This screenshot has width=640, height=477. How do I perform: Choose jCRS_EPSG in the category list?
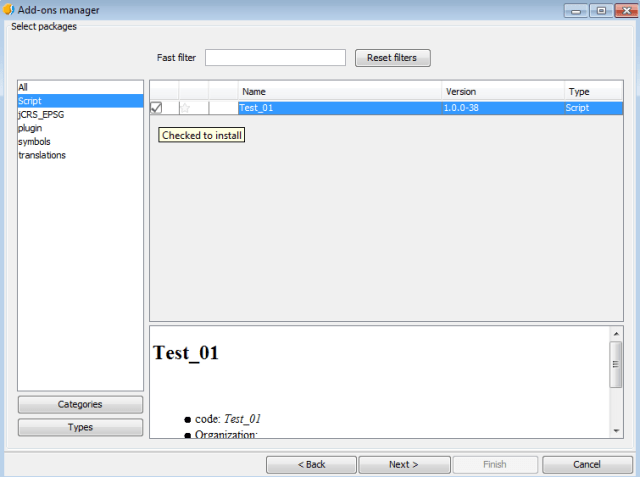[41, 115]
